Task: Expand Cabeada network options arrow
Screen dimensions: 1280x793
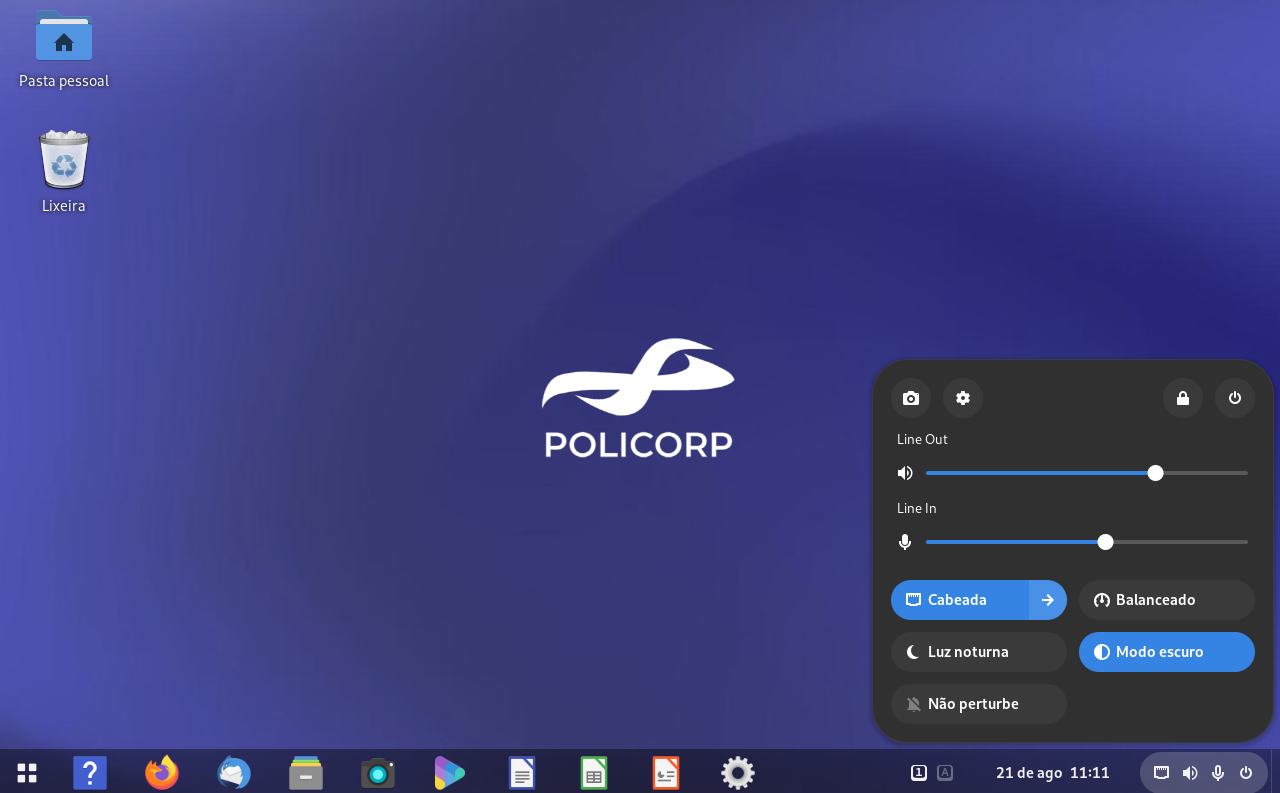Action: pos(1048,600)
